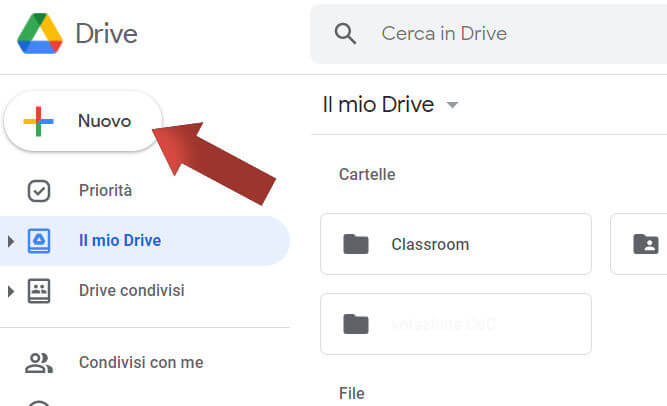The image size is (667, 406).
Task: Expand Il mio Drive tree arrow
Action: [x=11, y=241]
